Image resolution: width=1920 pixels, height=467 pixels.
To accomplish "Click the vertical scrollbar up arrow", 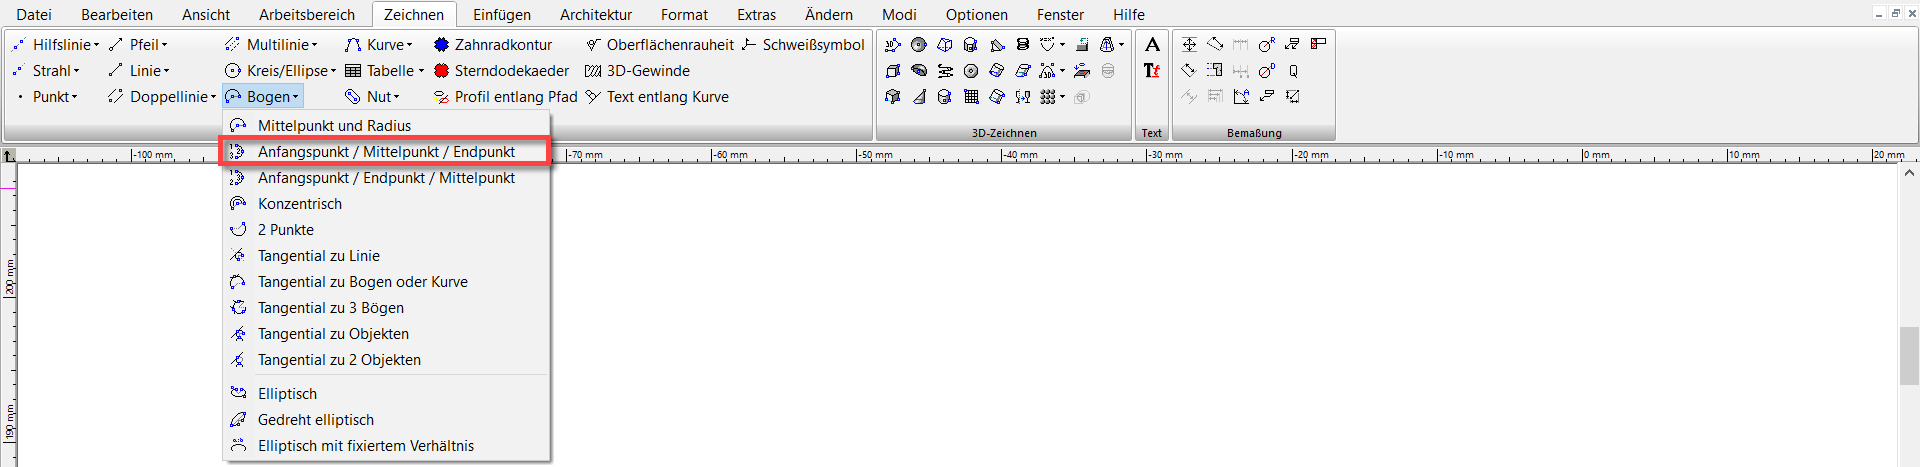I will click(1909, 172).
